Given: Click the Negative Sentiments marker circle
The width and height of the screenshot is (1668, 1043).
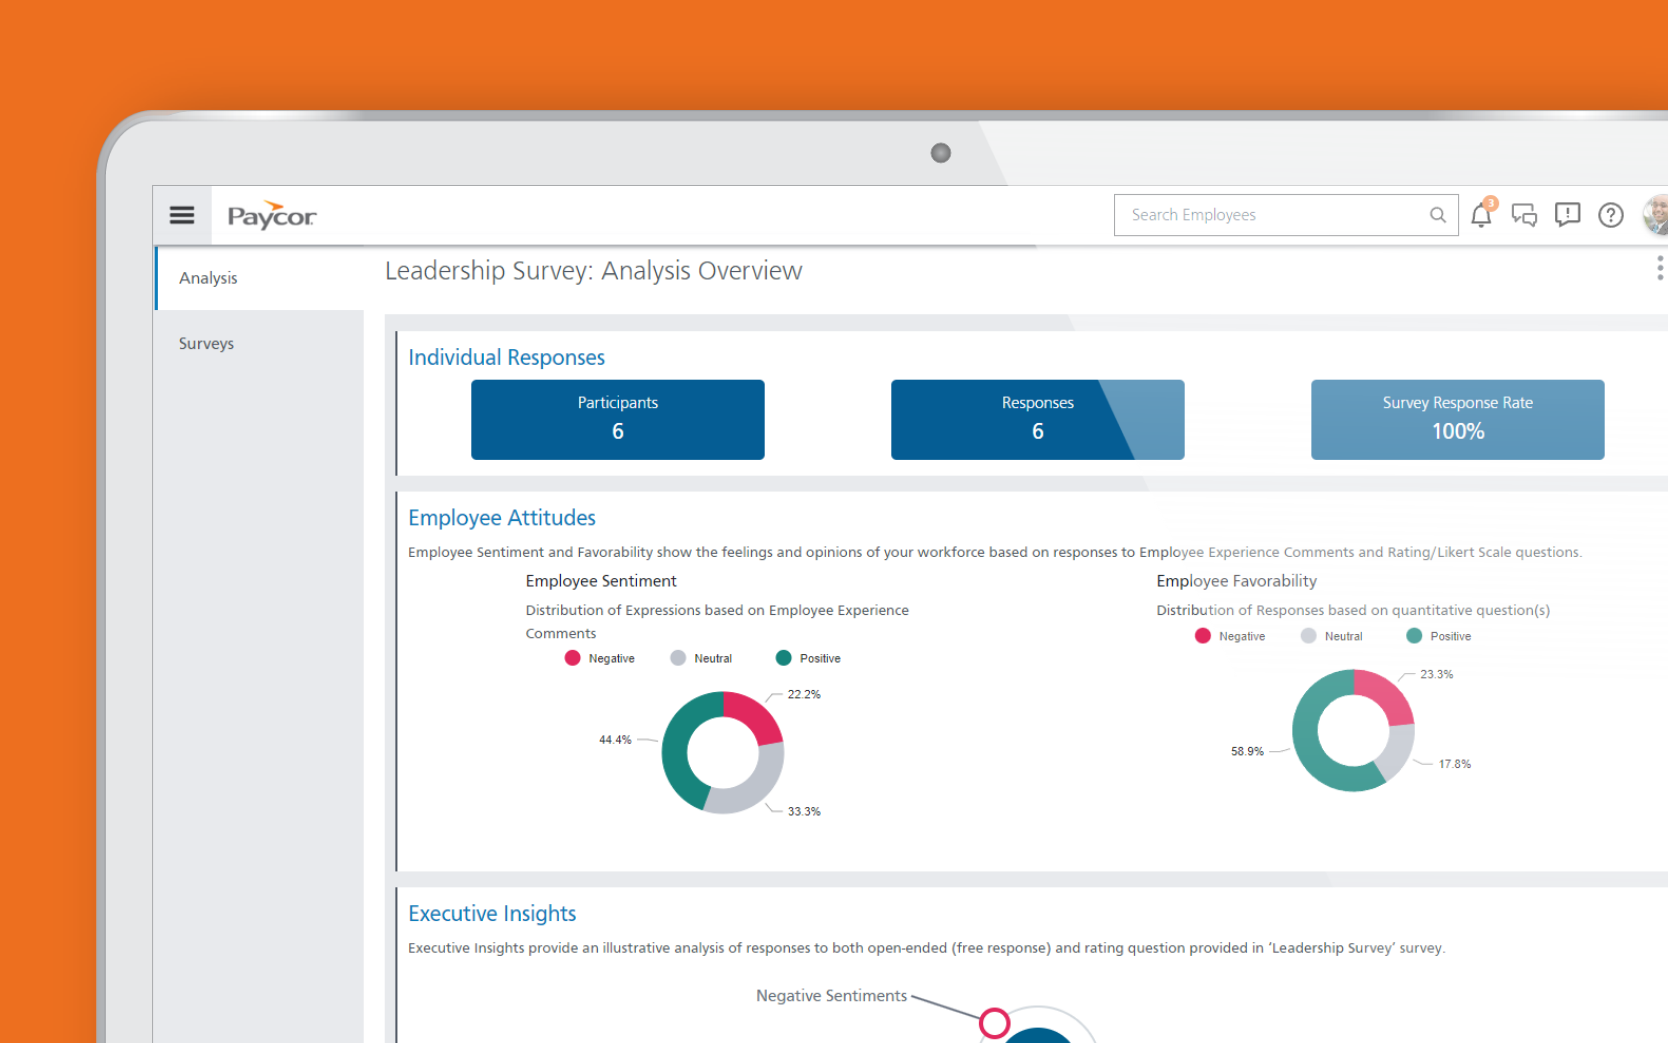Looking at the screenshot, I should pyautogui.click(x=995, y=1023).
